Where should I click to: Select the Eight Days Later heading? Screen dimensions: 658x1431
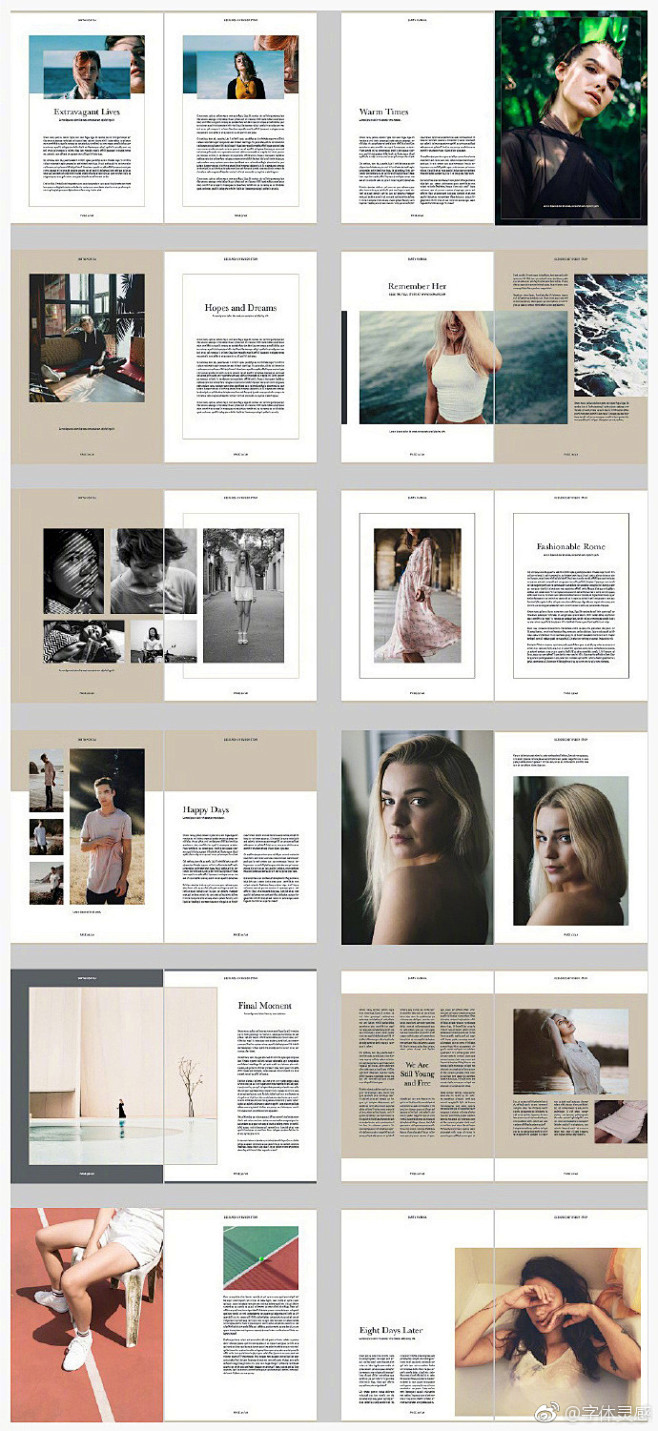(392, 1331)
